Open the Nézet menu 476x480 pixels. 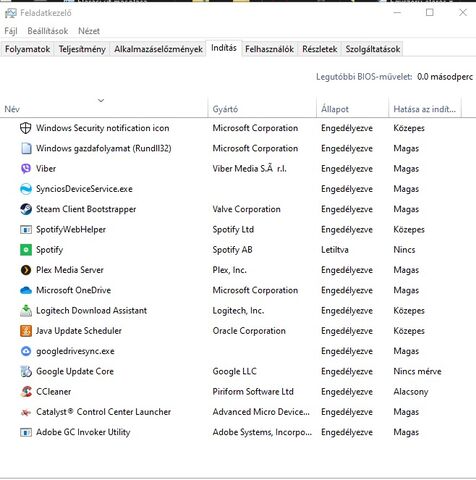coord(89,31)
